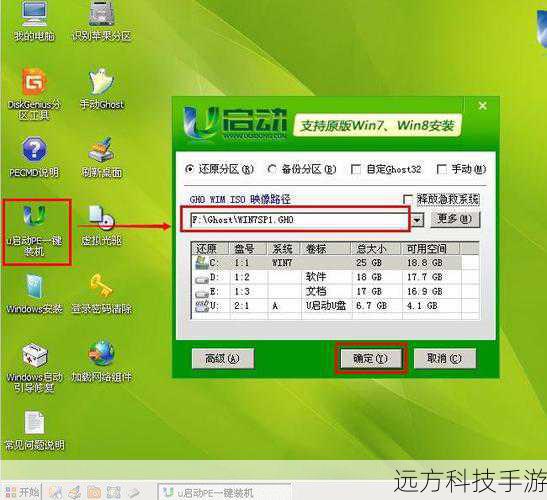Click the 卷标 column header
The height and width of the screenshot is (500, 547).
click(x=326, y=248)
